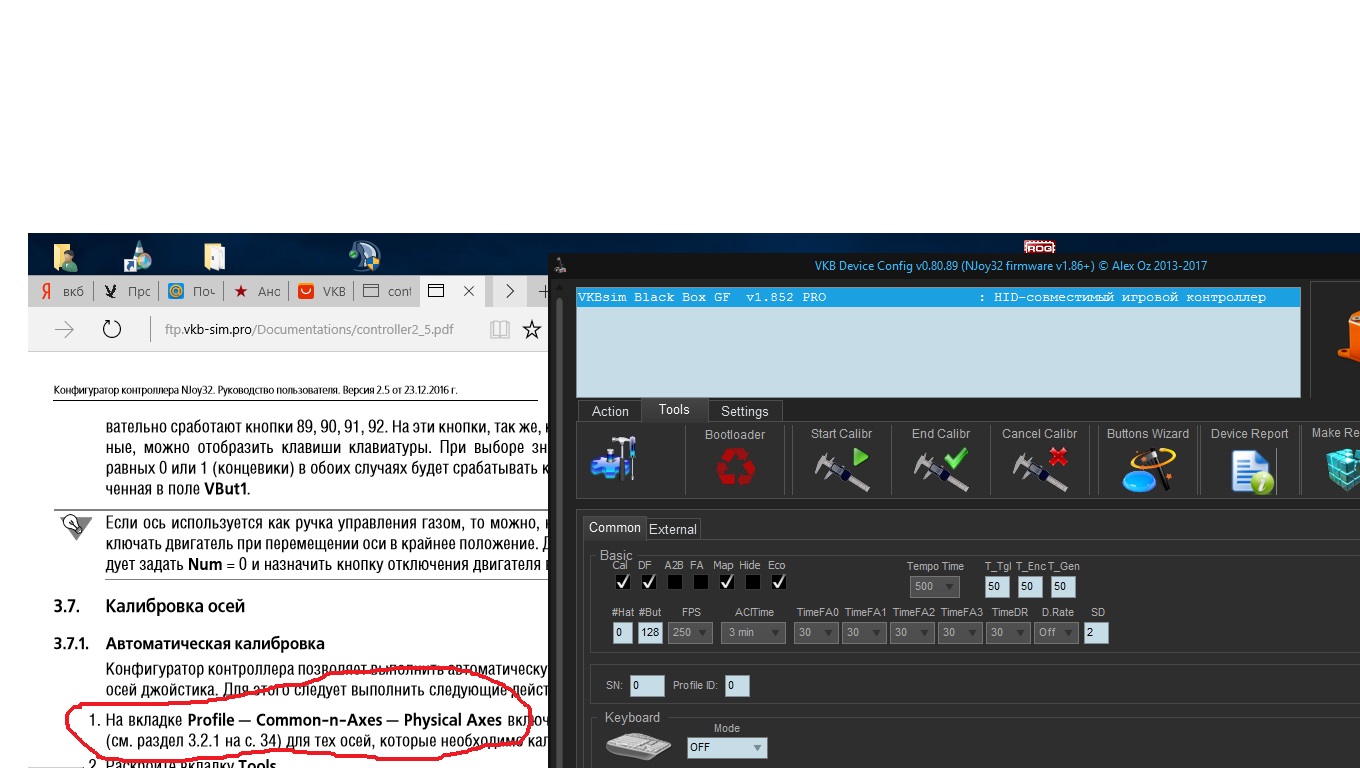The width and height of the screenshot is (1360, 768).
Task: Click the T_Gen value field
Action: click(x=1063, y=587)
